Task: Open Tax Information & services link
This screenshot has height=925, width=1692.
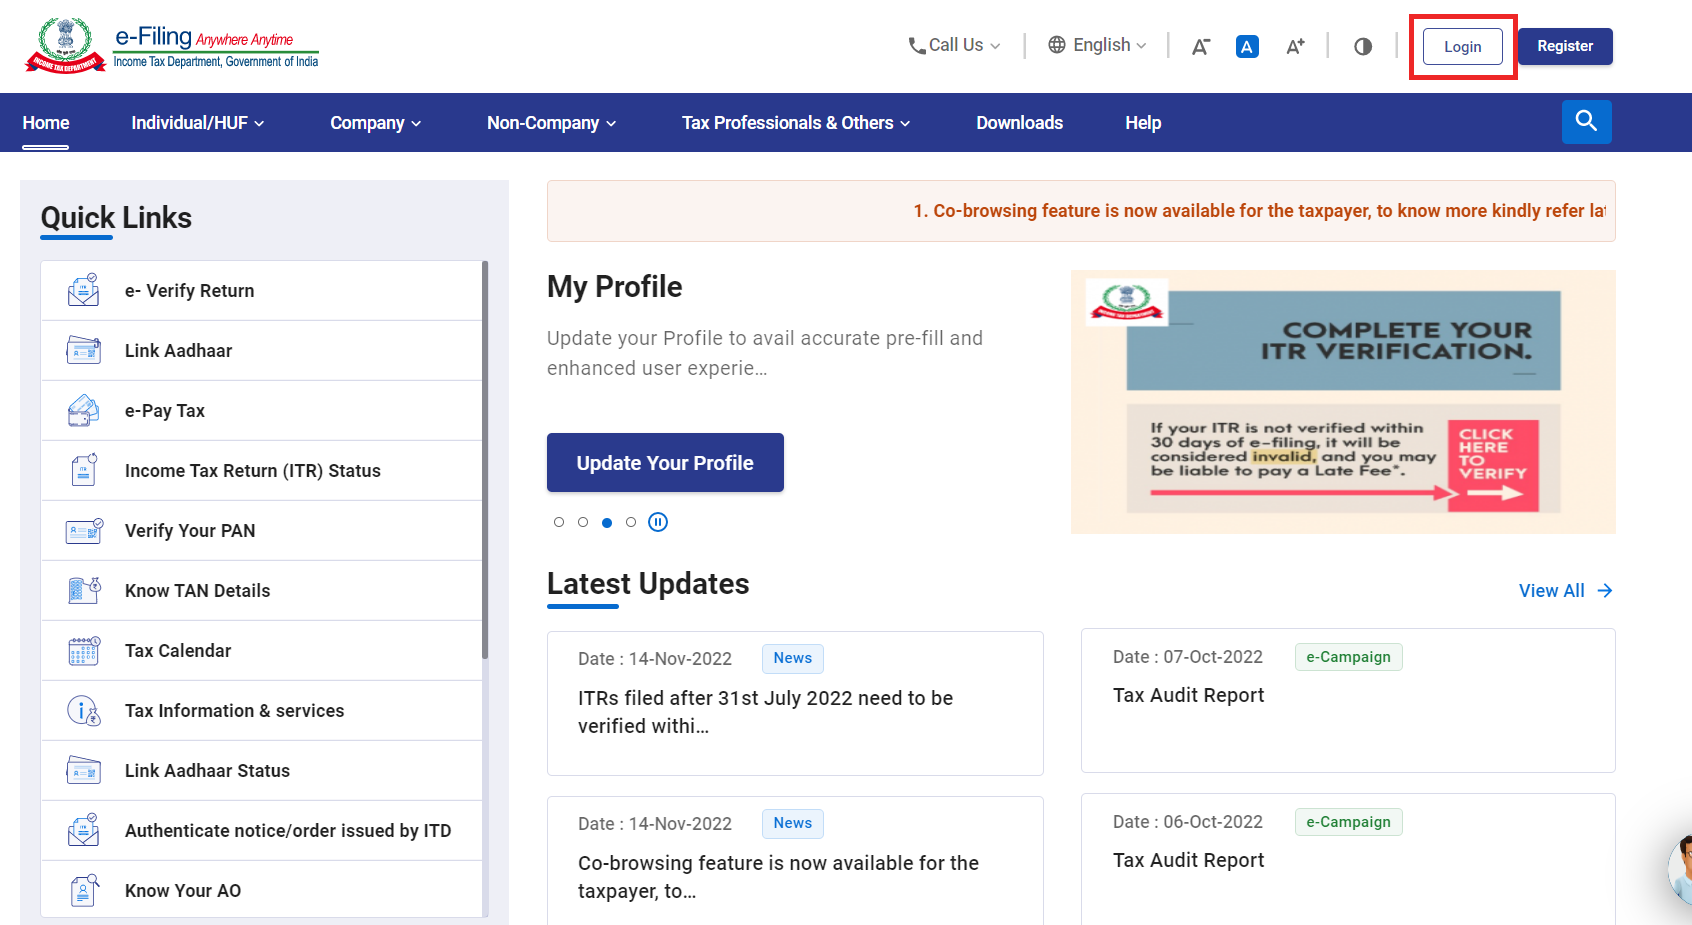Action: click(x=262, y=711)
